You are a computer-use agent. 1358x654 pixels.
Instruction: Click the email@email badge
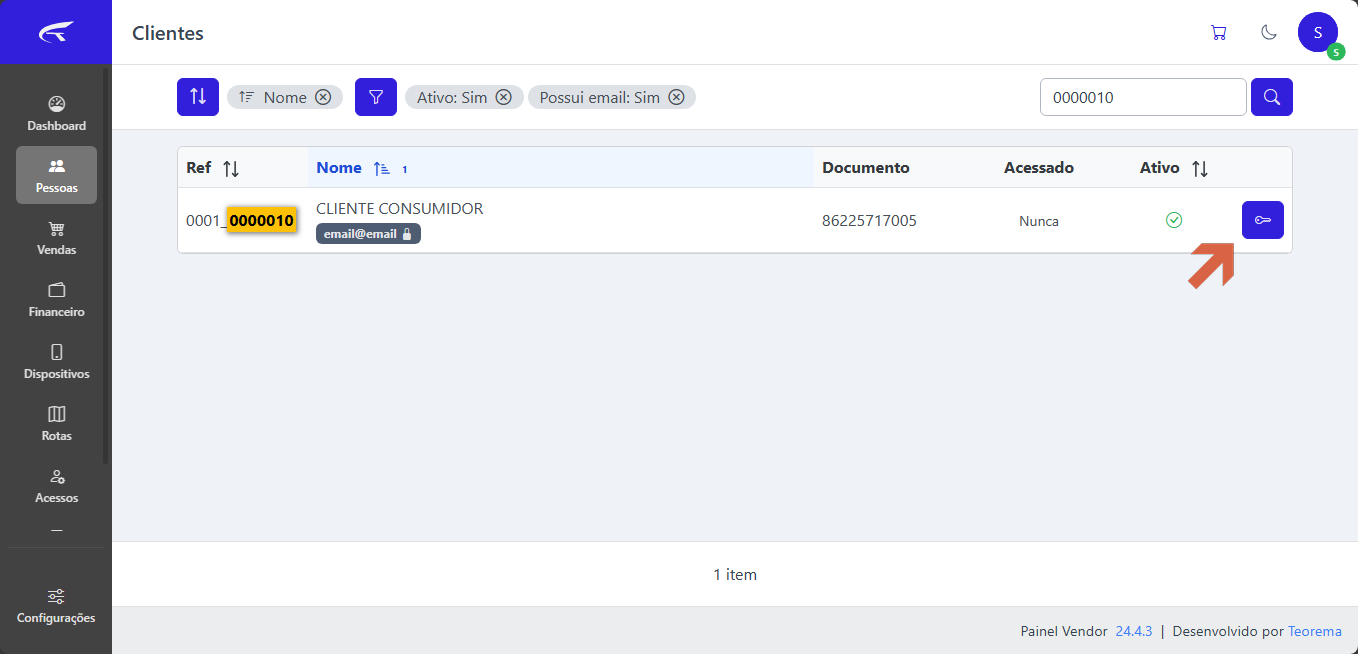click(368, 233)
